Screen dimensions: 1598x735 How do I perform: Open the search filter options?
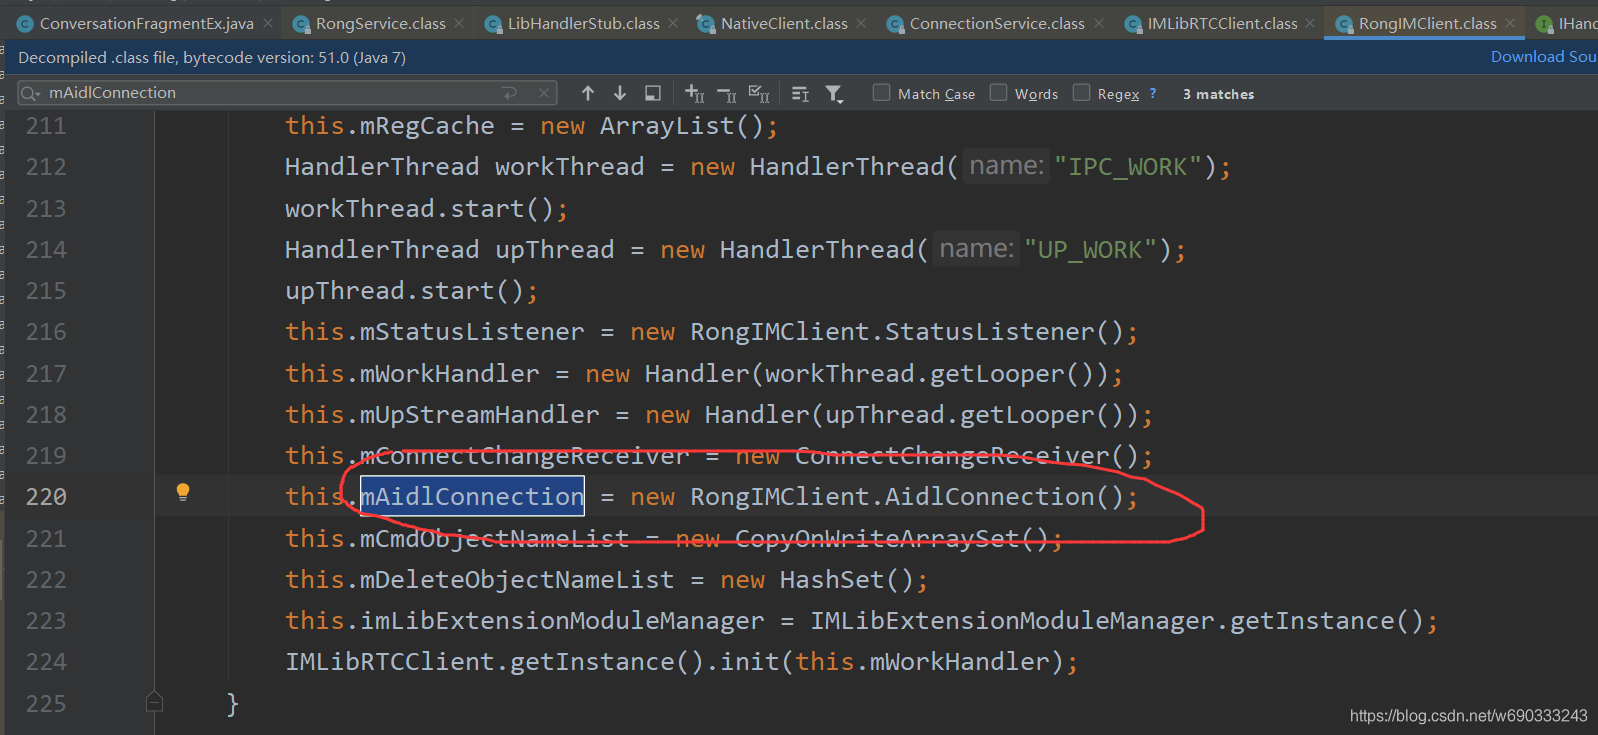tap(833, 94)
